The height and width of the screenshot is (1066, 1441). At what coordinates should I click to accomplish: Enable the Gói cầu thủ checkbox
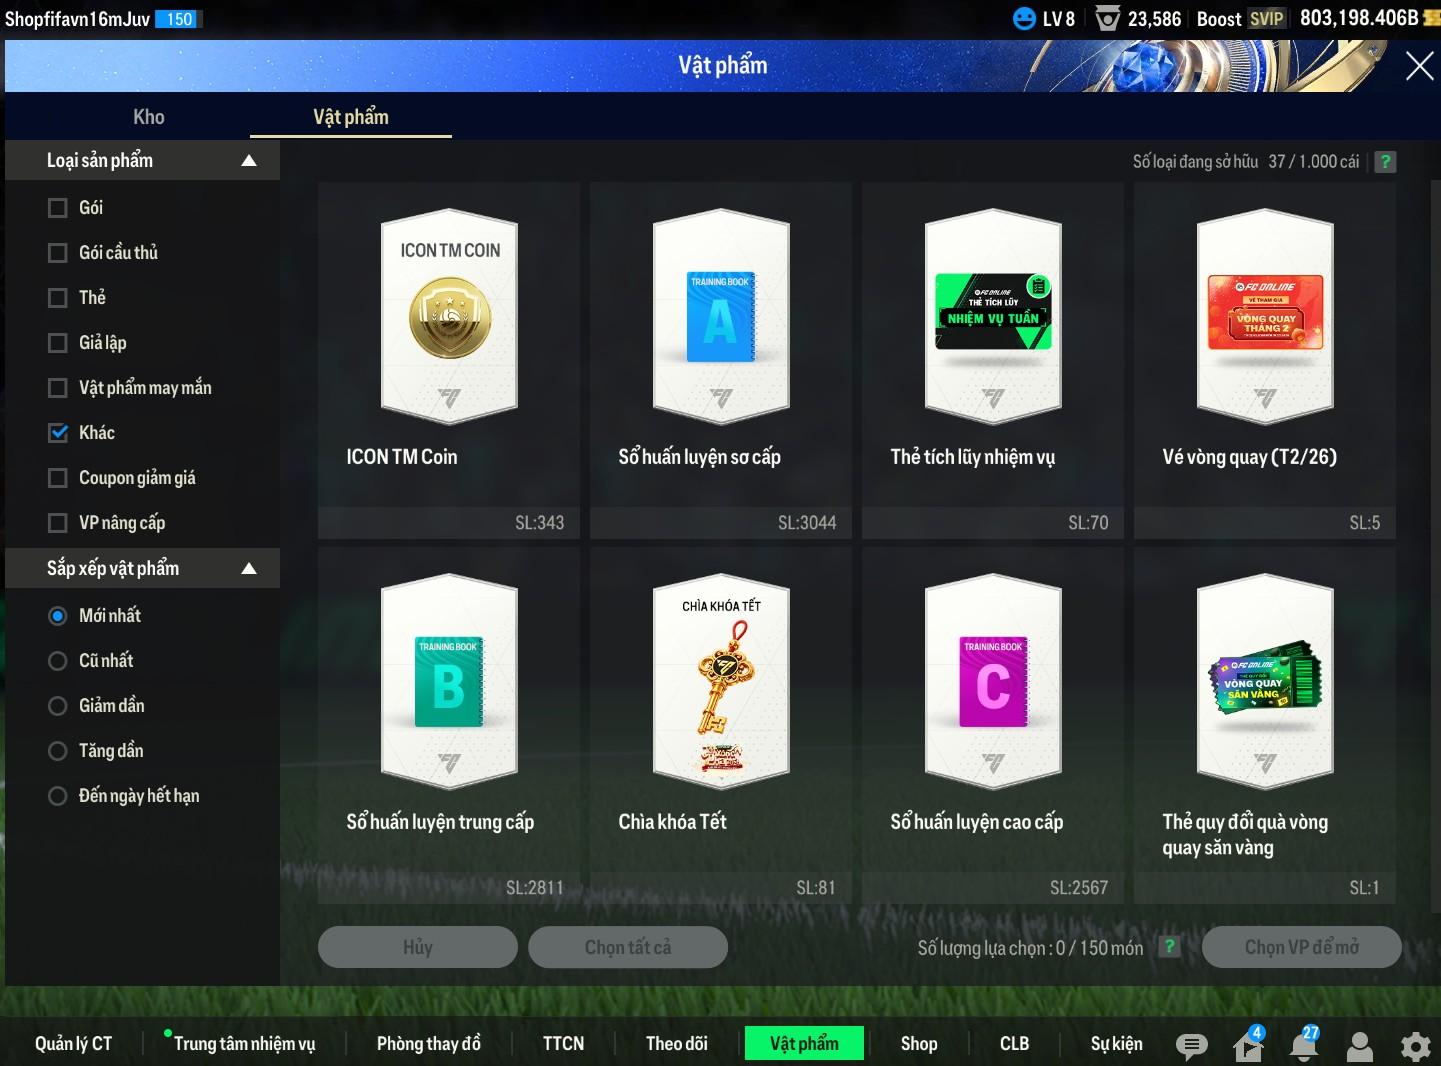point(58,253)
